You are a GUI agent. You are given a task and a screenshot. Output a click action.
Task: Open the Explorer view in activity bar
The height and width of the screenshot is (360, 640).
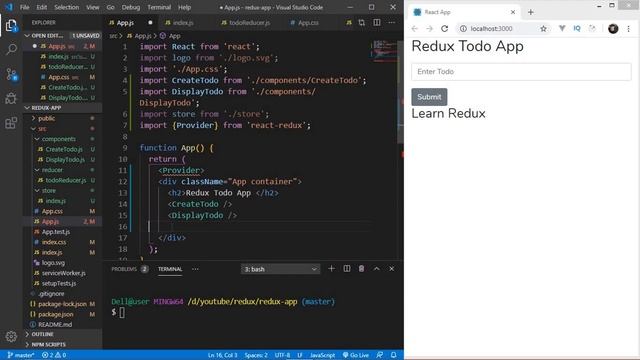11,25
